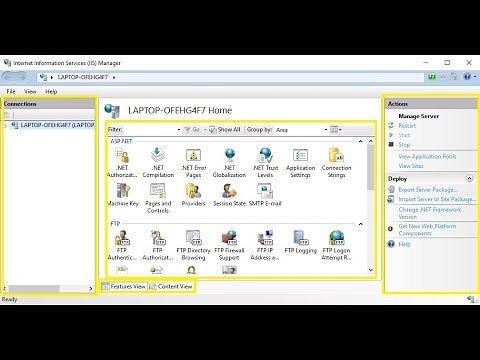Open the Providers feature

(193, 195)
